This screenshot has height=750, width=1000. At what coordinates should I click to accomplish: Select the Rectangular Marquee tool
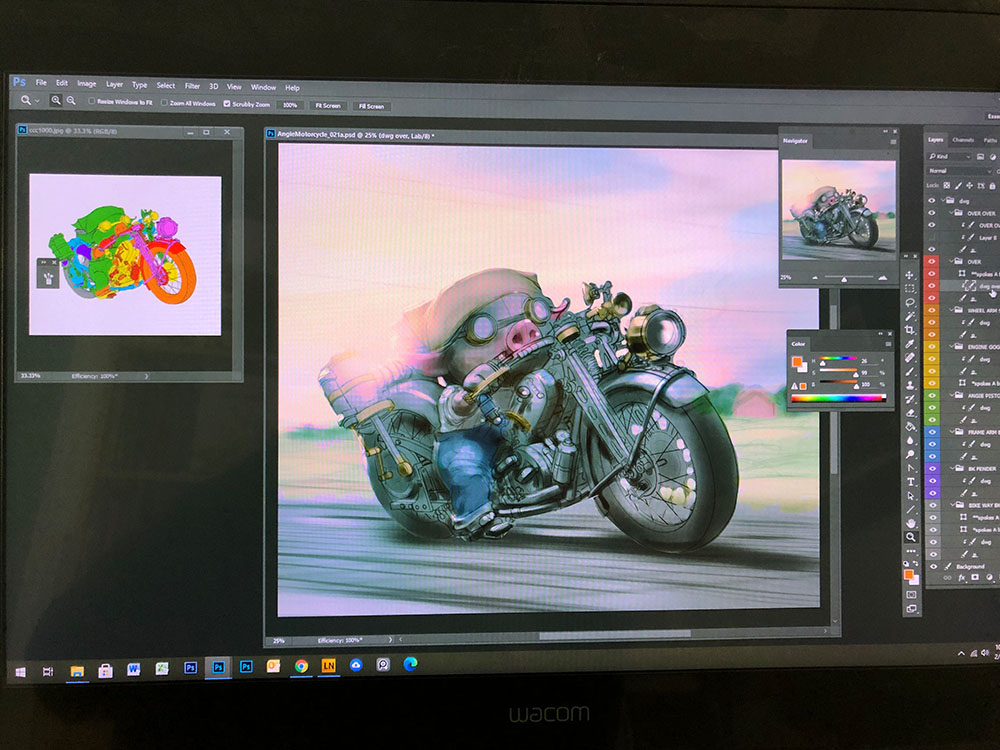(909, 288)
